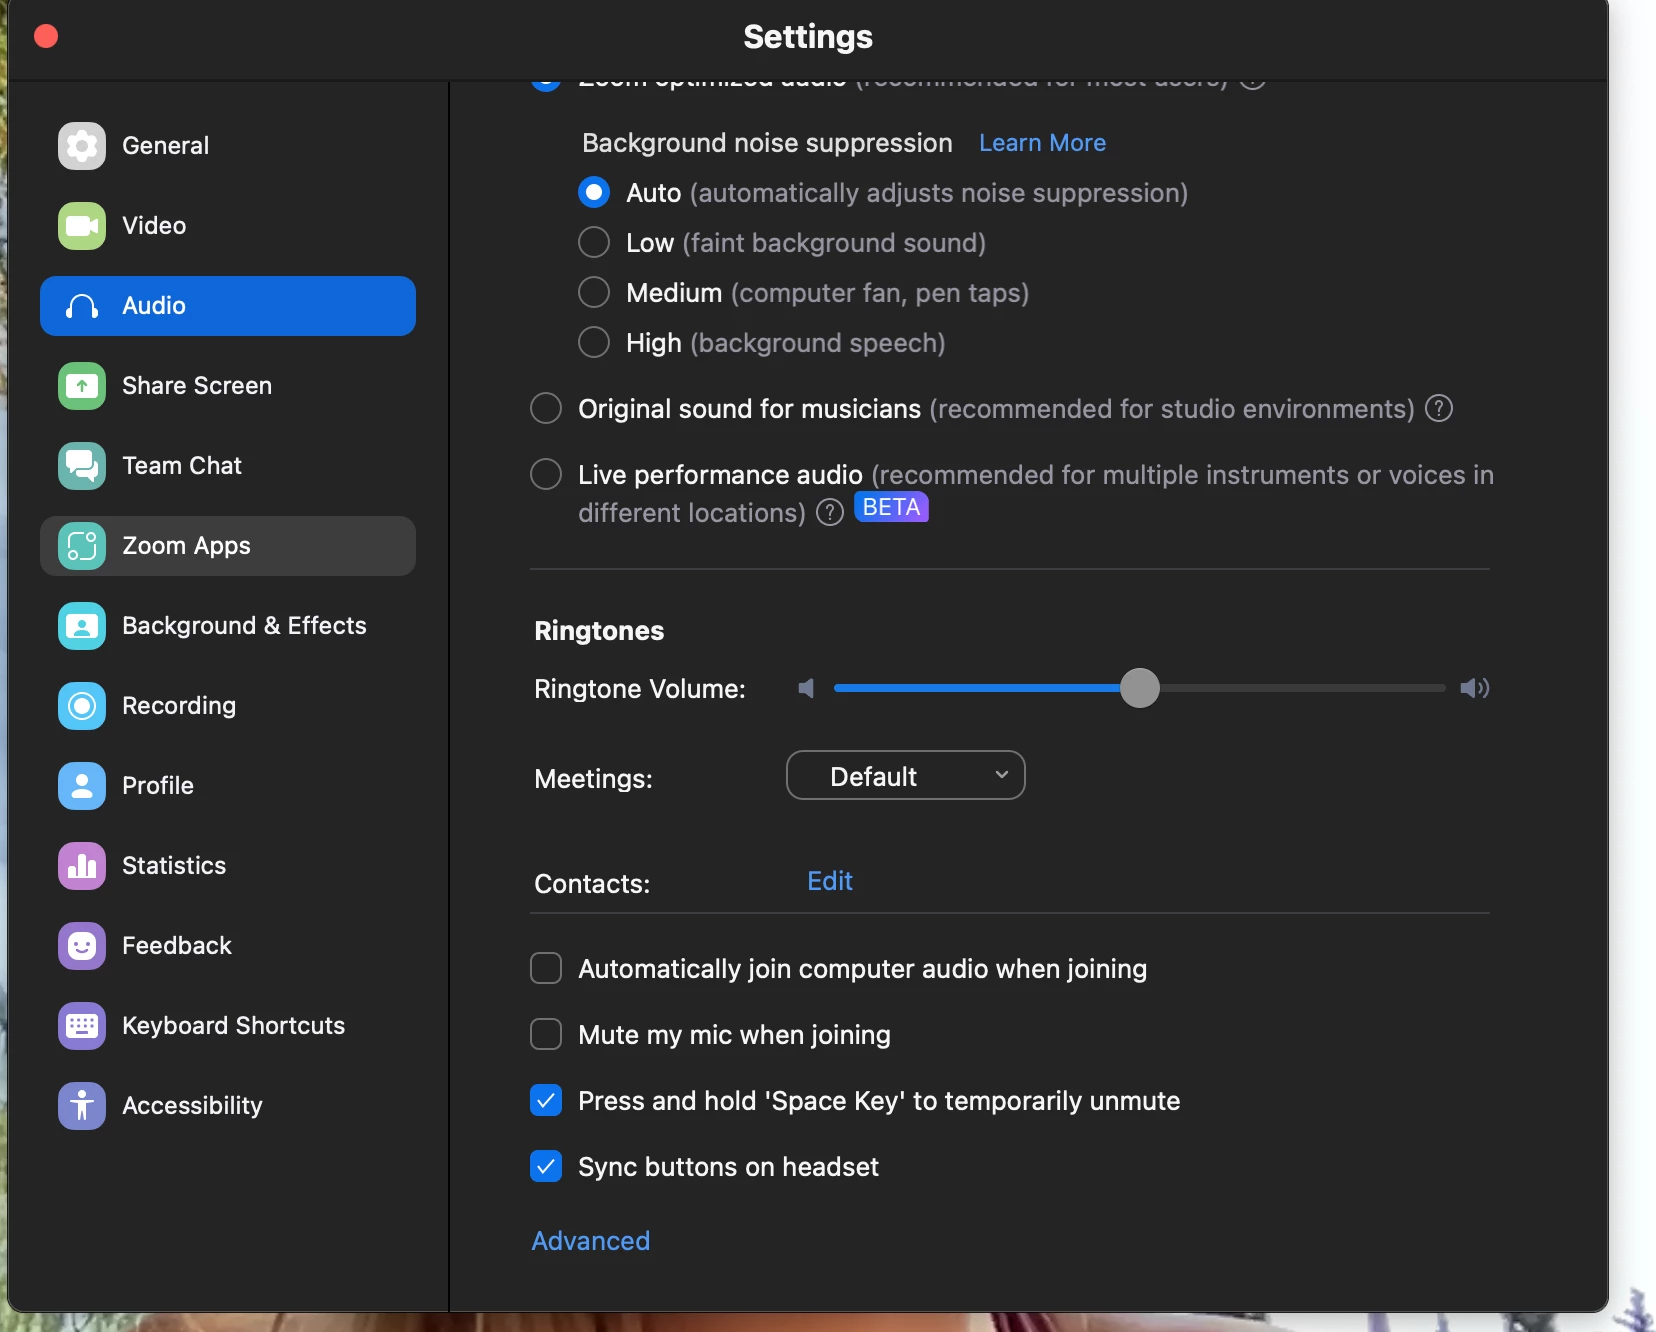Close the Settings window
This screenshot has height=1332, width=1656.
(46, 36)
